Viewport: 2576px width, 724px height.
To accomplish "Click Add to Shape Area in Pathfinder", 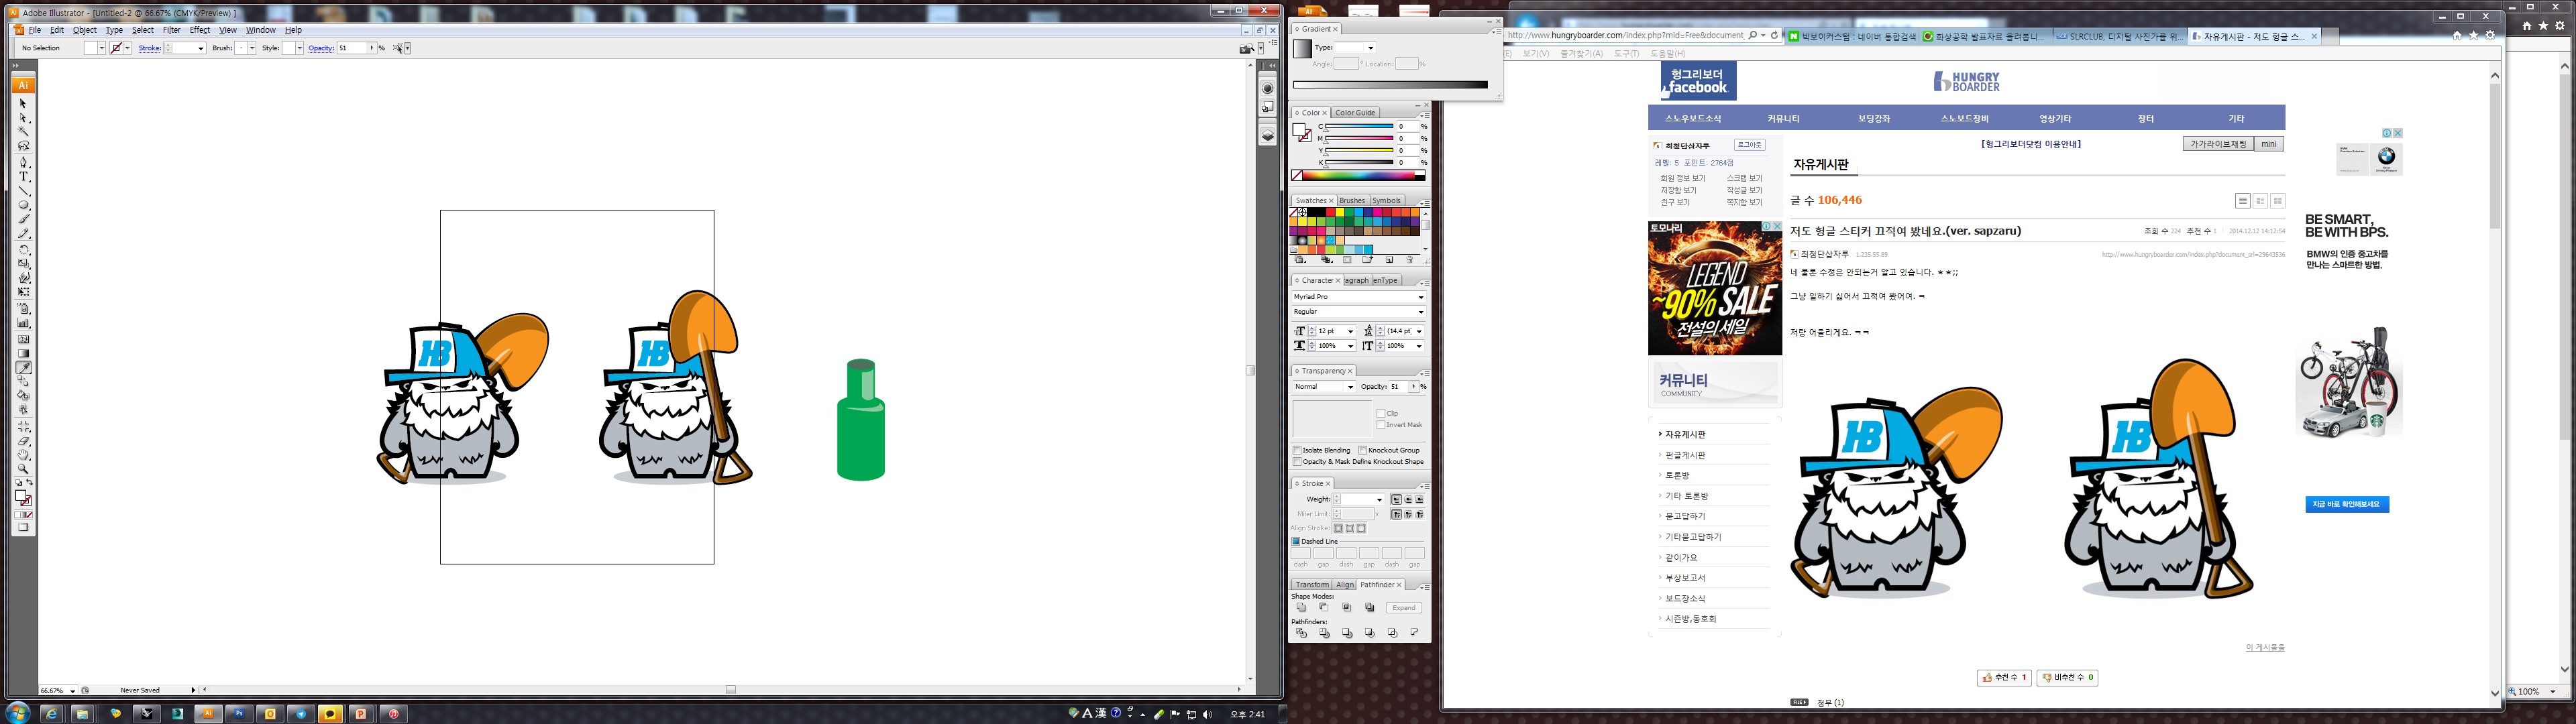I will pos(1301,607).
